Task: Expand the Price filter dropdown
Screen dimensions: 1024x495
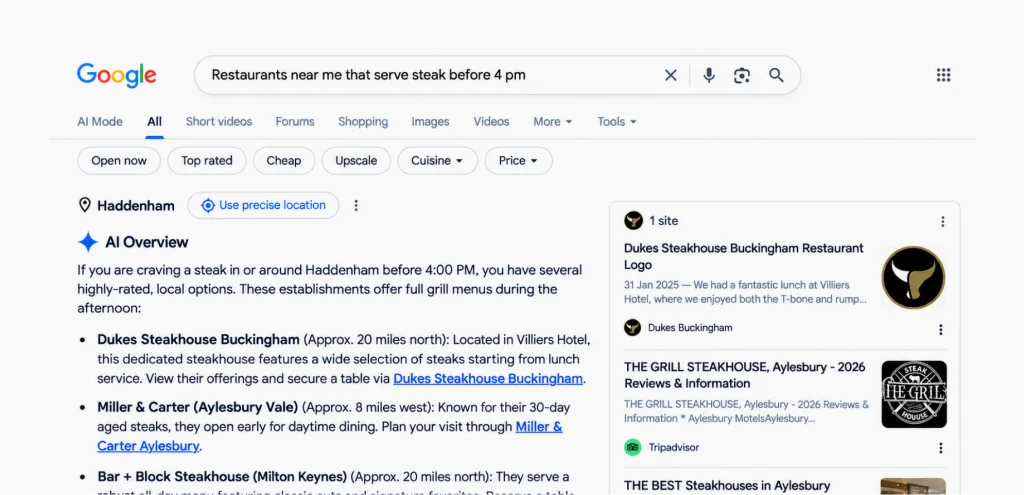Action: point(519,161)
